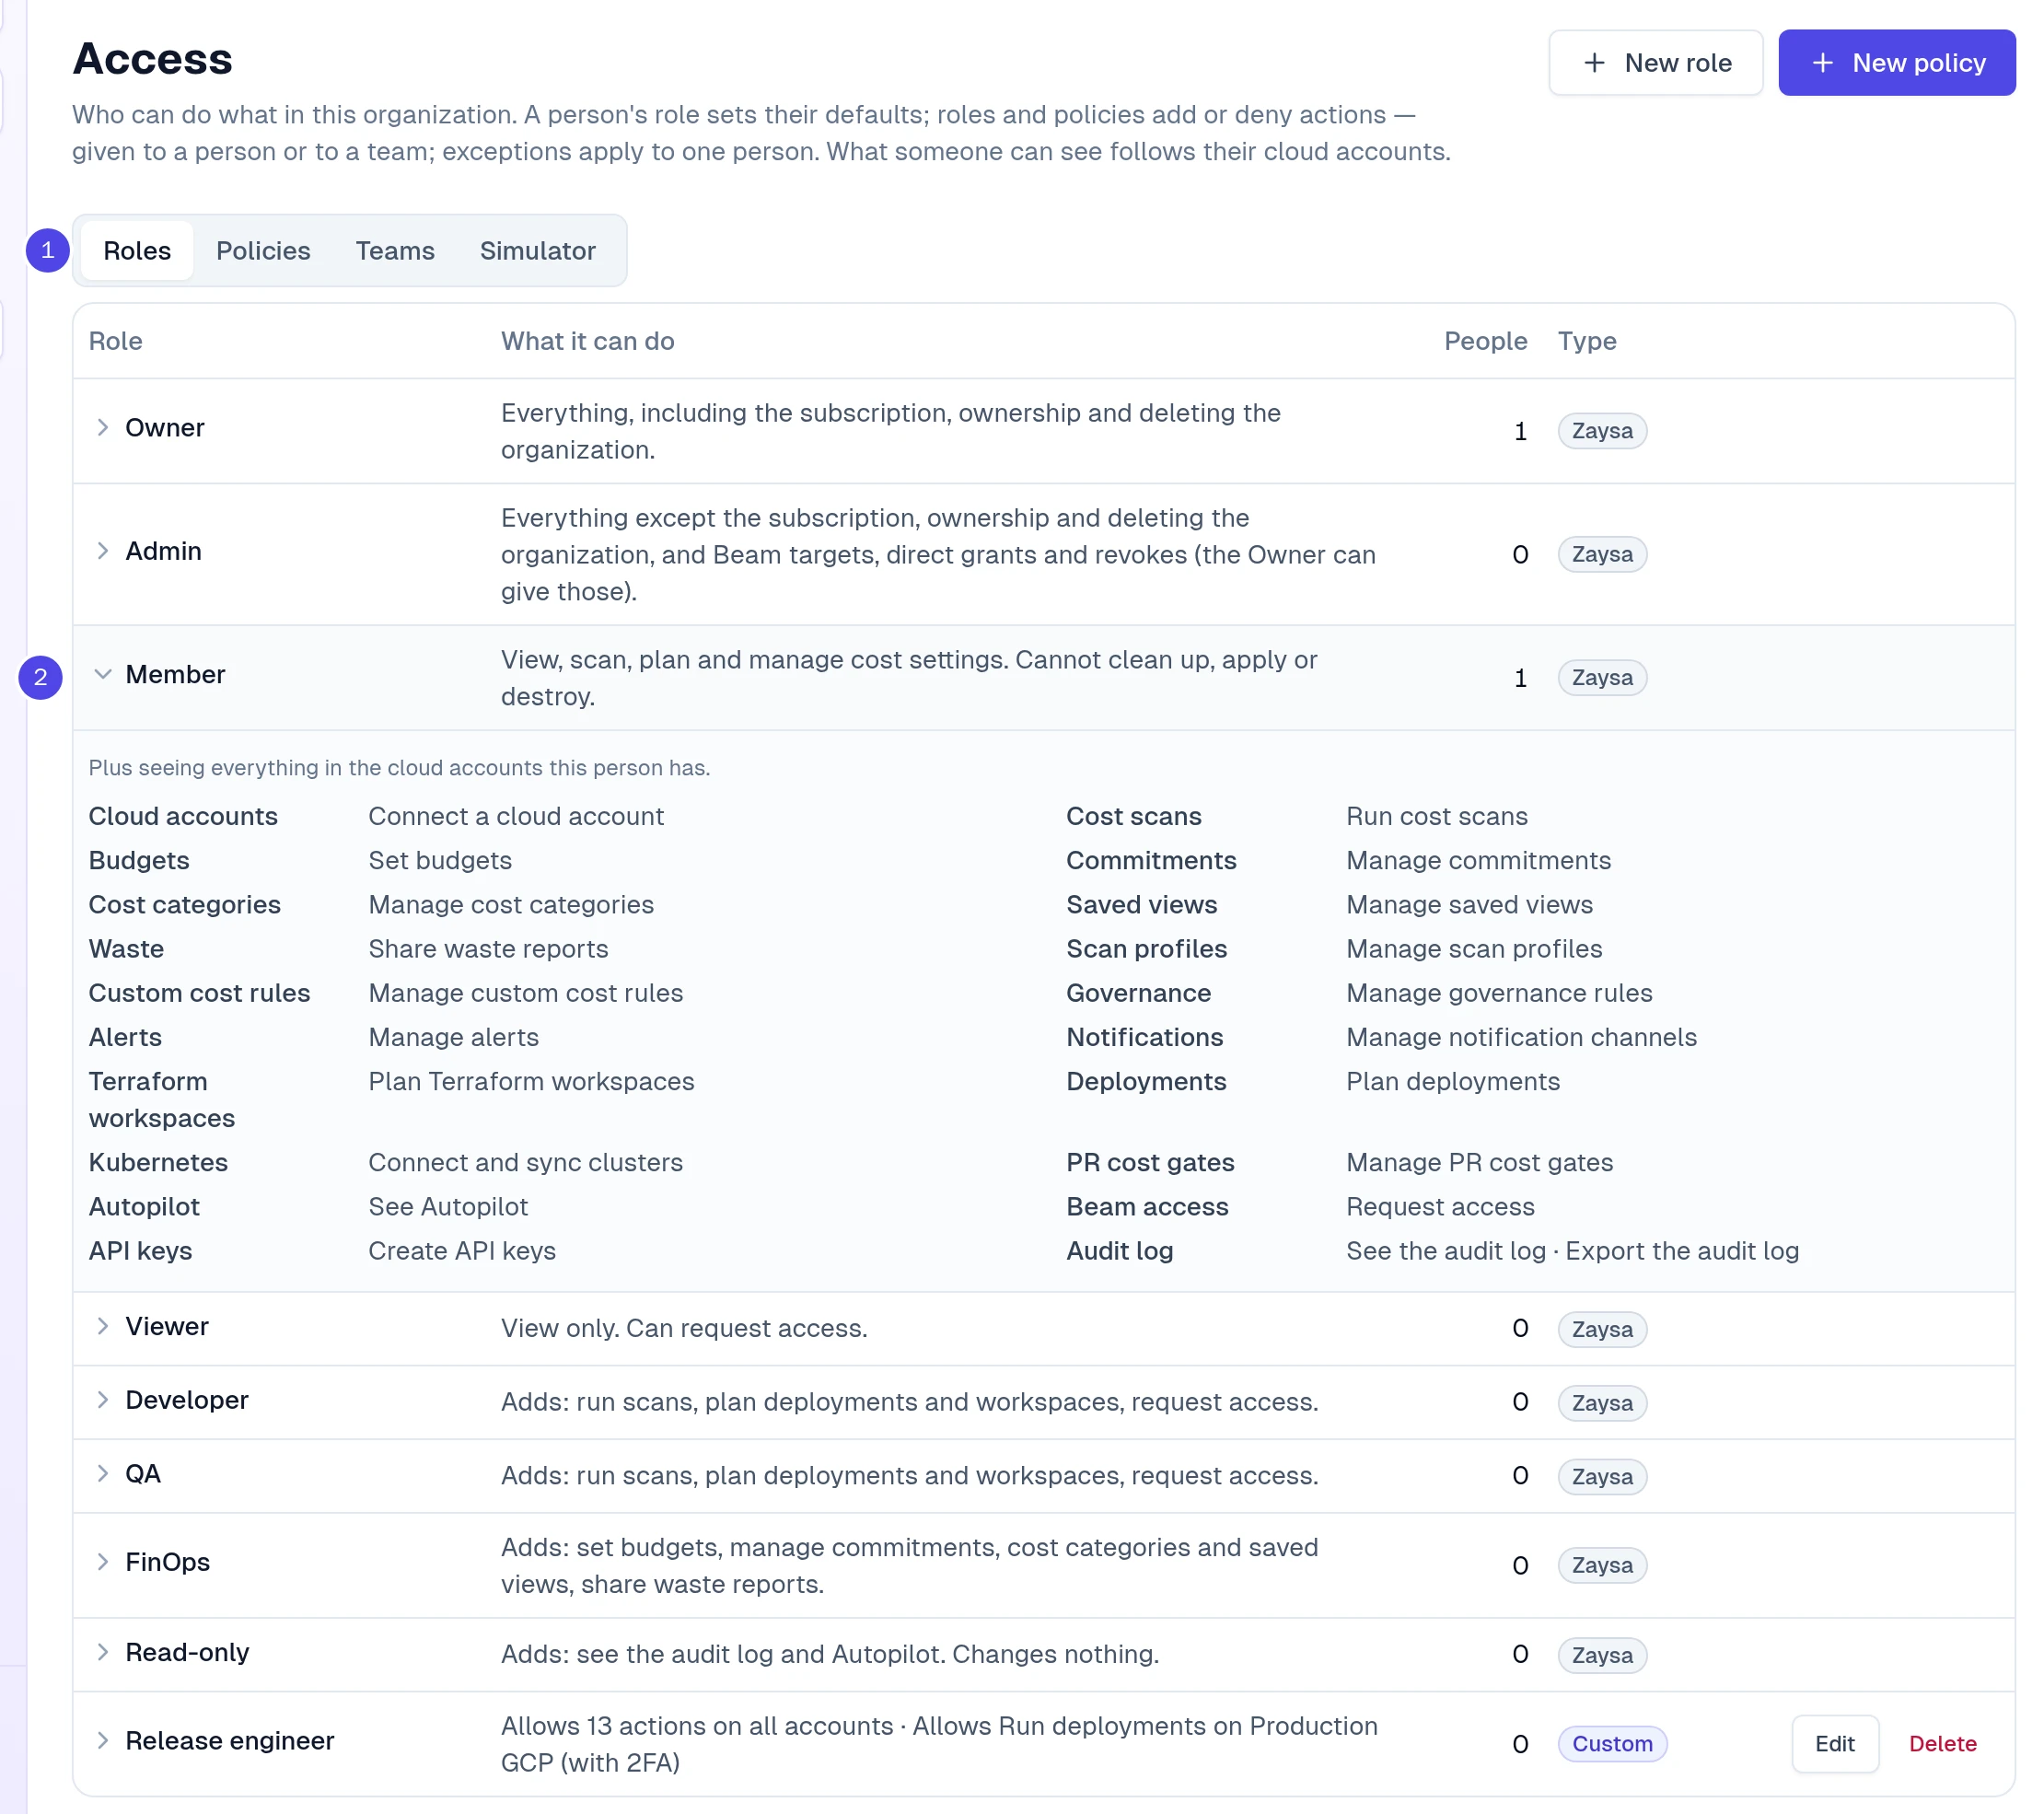This screenshot has width=2044, height=1814.
Task: Select the Admin role name
Action: click(164, 551)
